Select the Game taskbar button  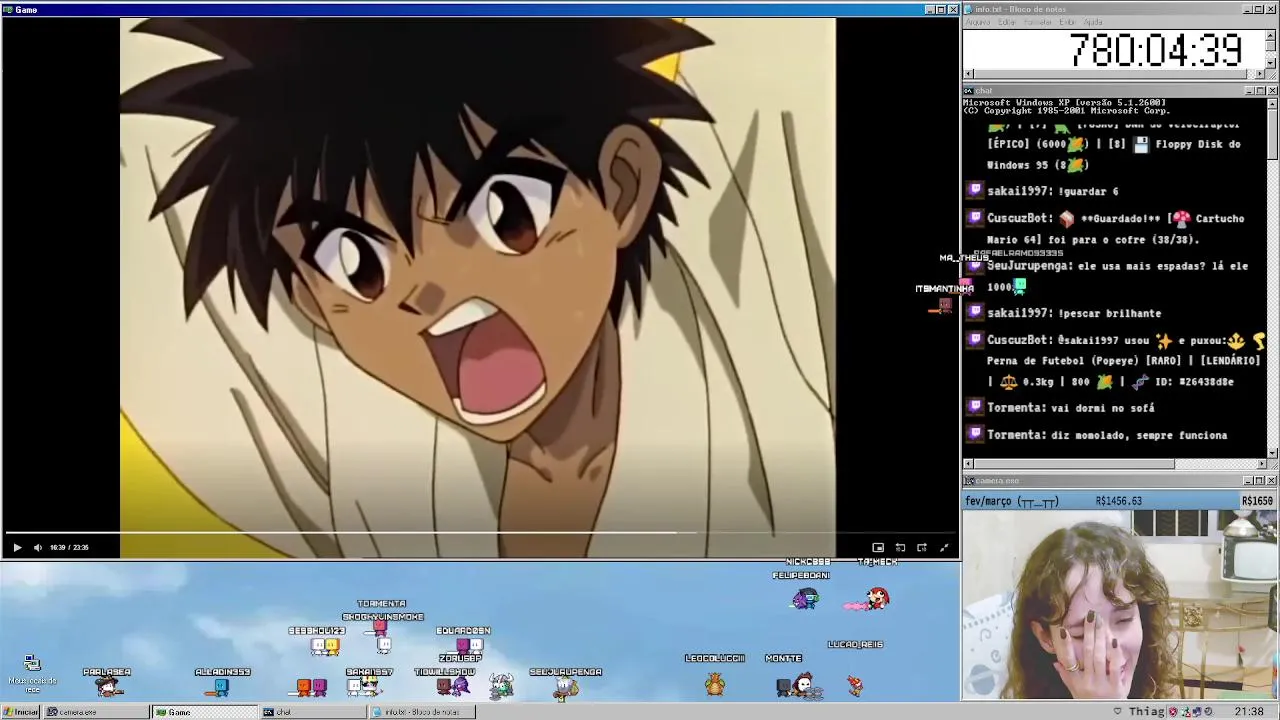[x=203, y=712]
